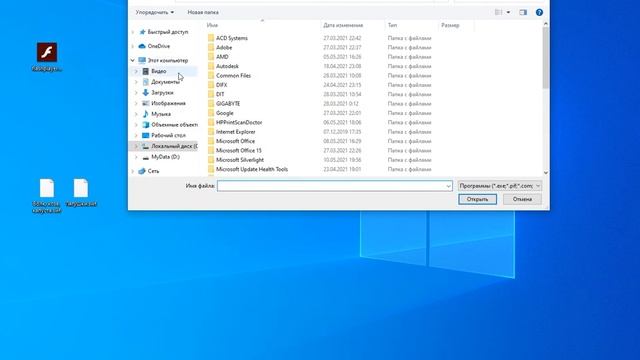Select the DIT folder
This screenshot has width=640, height=360.
click(x=220, y=94)
